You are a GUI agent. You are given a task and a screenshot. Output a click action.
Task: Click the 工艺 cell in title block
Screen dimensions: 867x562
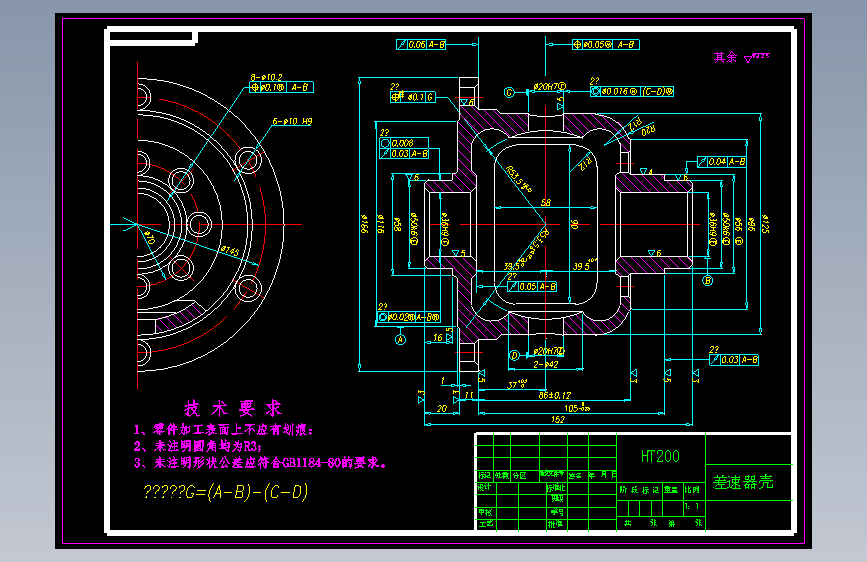[x=485, y=524]
